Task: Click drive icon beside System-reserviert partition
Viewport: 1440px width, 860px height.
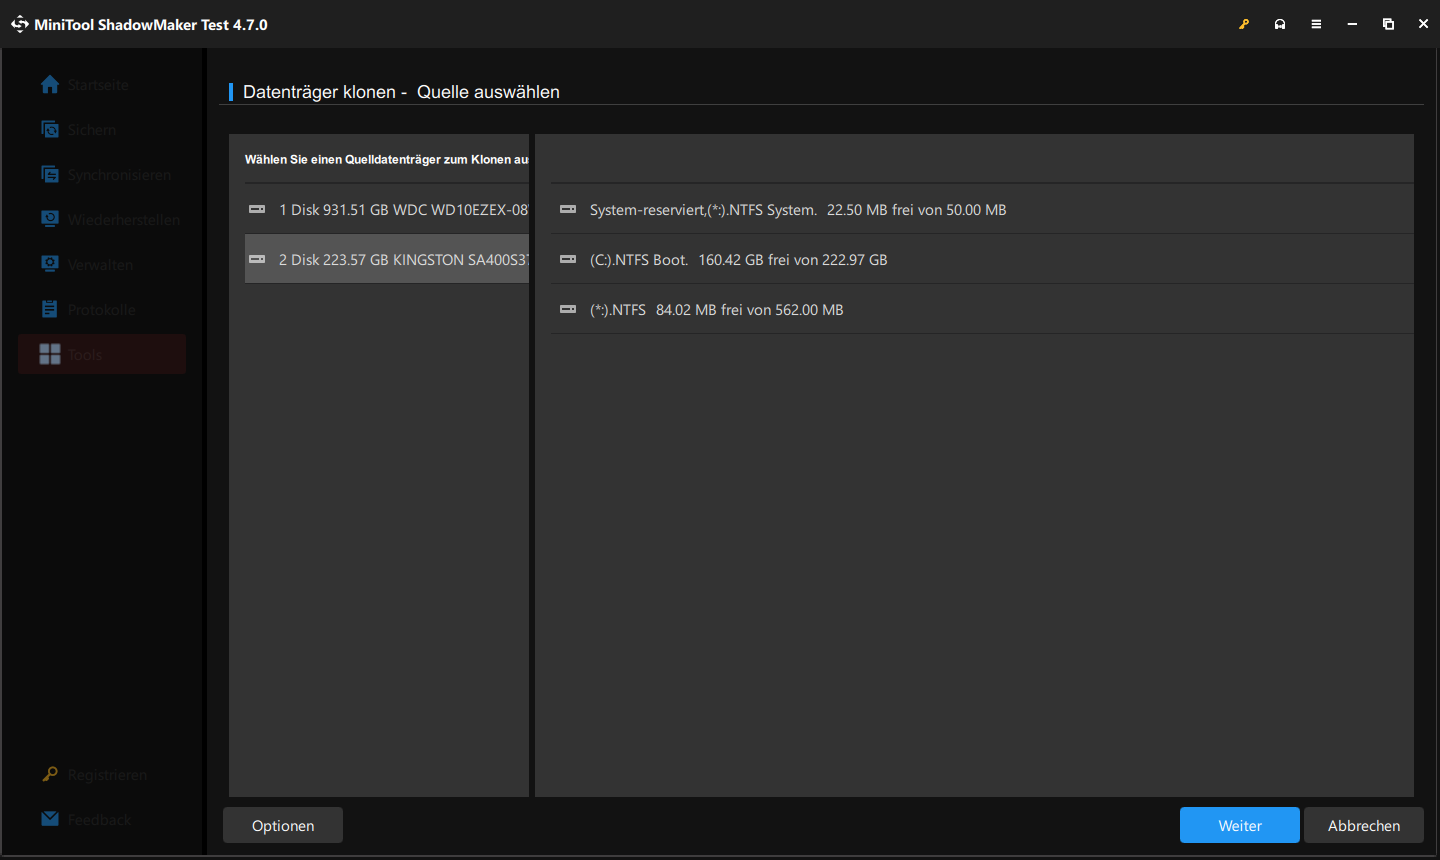Action: click(x=568, y=209)
